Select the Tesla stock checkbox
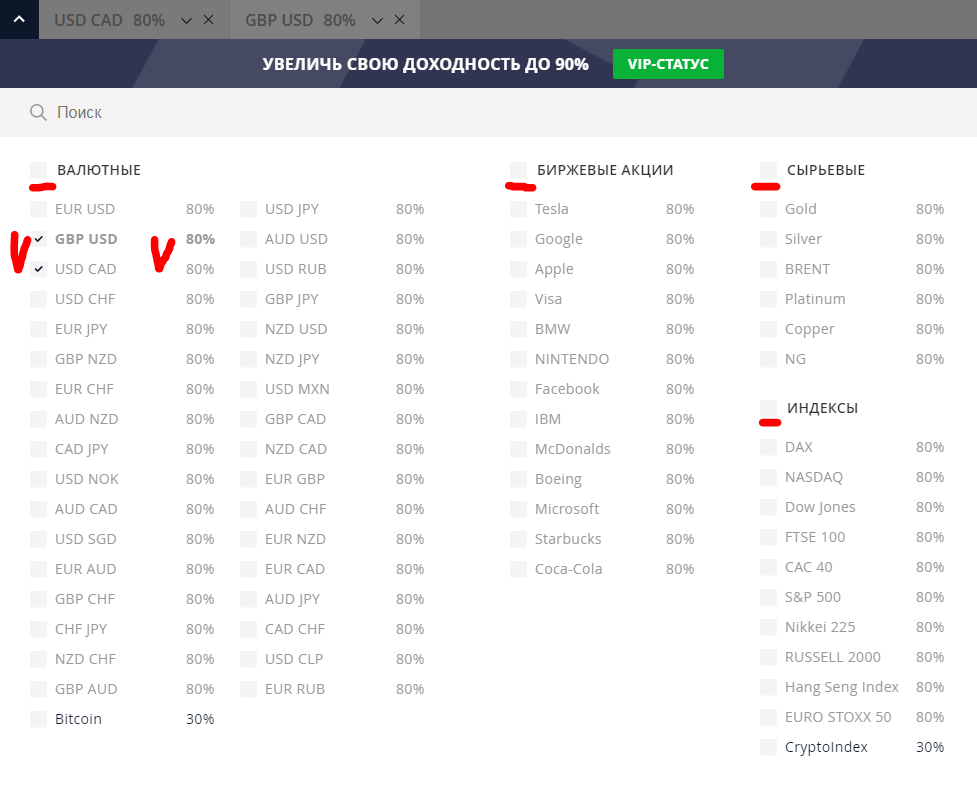The height and width of the screenshot is (799, 977). [x=518, y=209]
